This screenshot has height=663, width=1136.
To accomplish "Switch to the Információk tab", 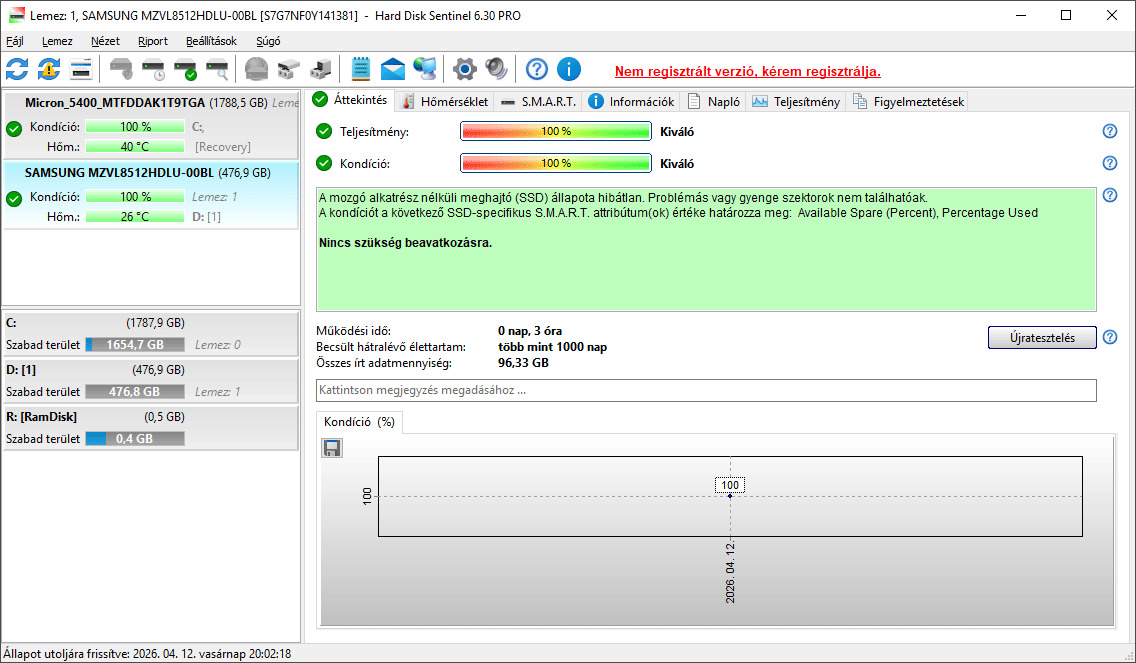I will (631, 101).
